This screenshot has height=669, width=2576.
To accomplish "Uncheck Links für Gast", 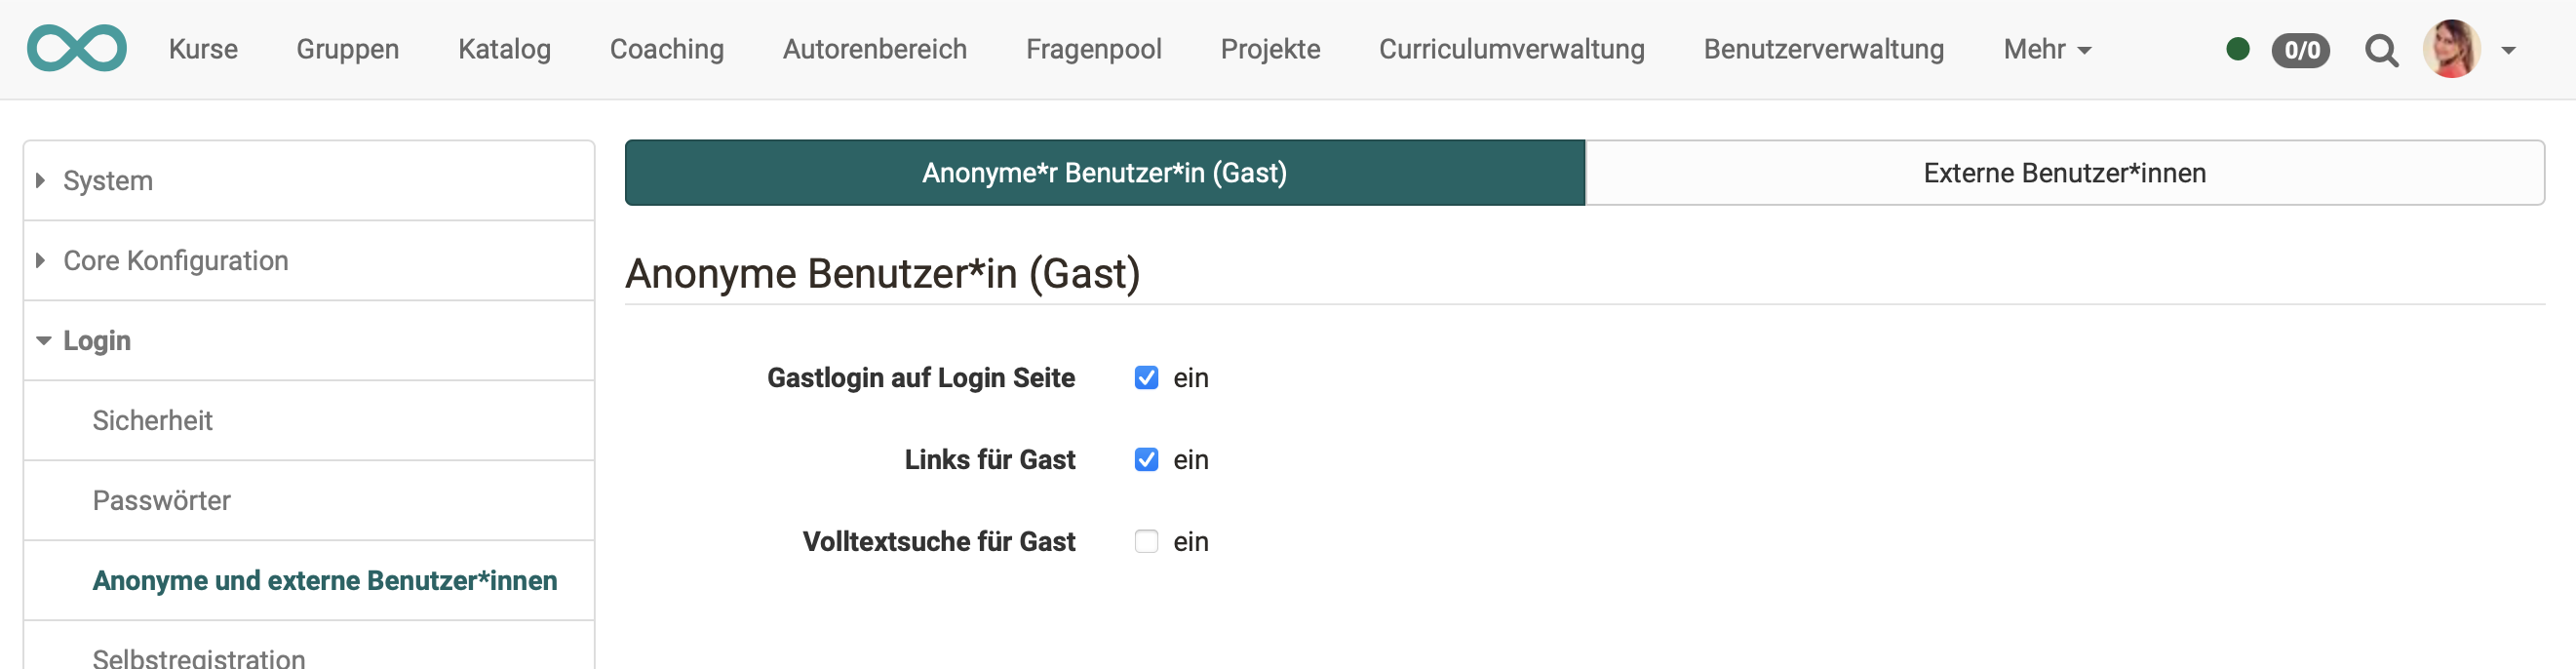I will point(1146,459).
